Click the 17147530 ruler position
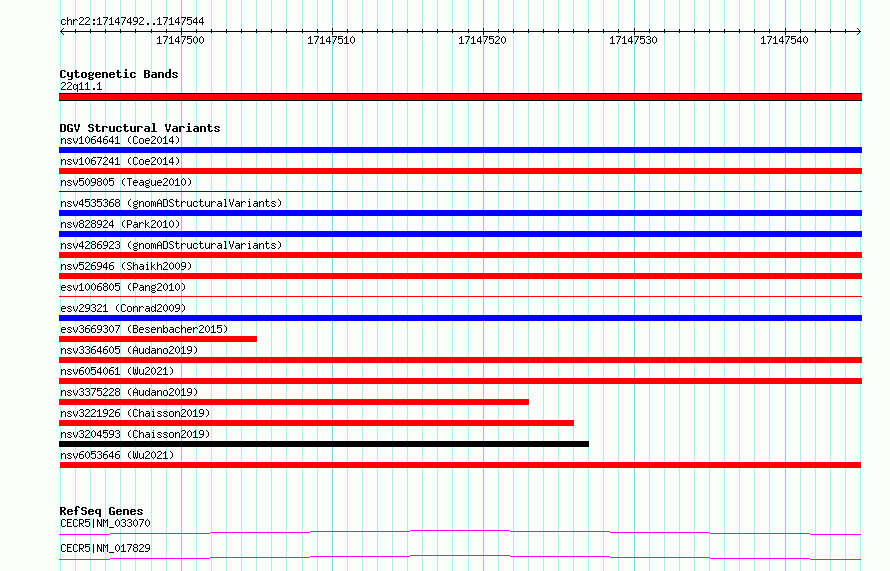The height and width of the screenshot is (571, 890). coord(633,40)
